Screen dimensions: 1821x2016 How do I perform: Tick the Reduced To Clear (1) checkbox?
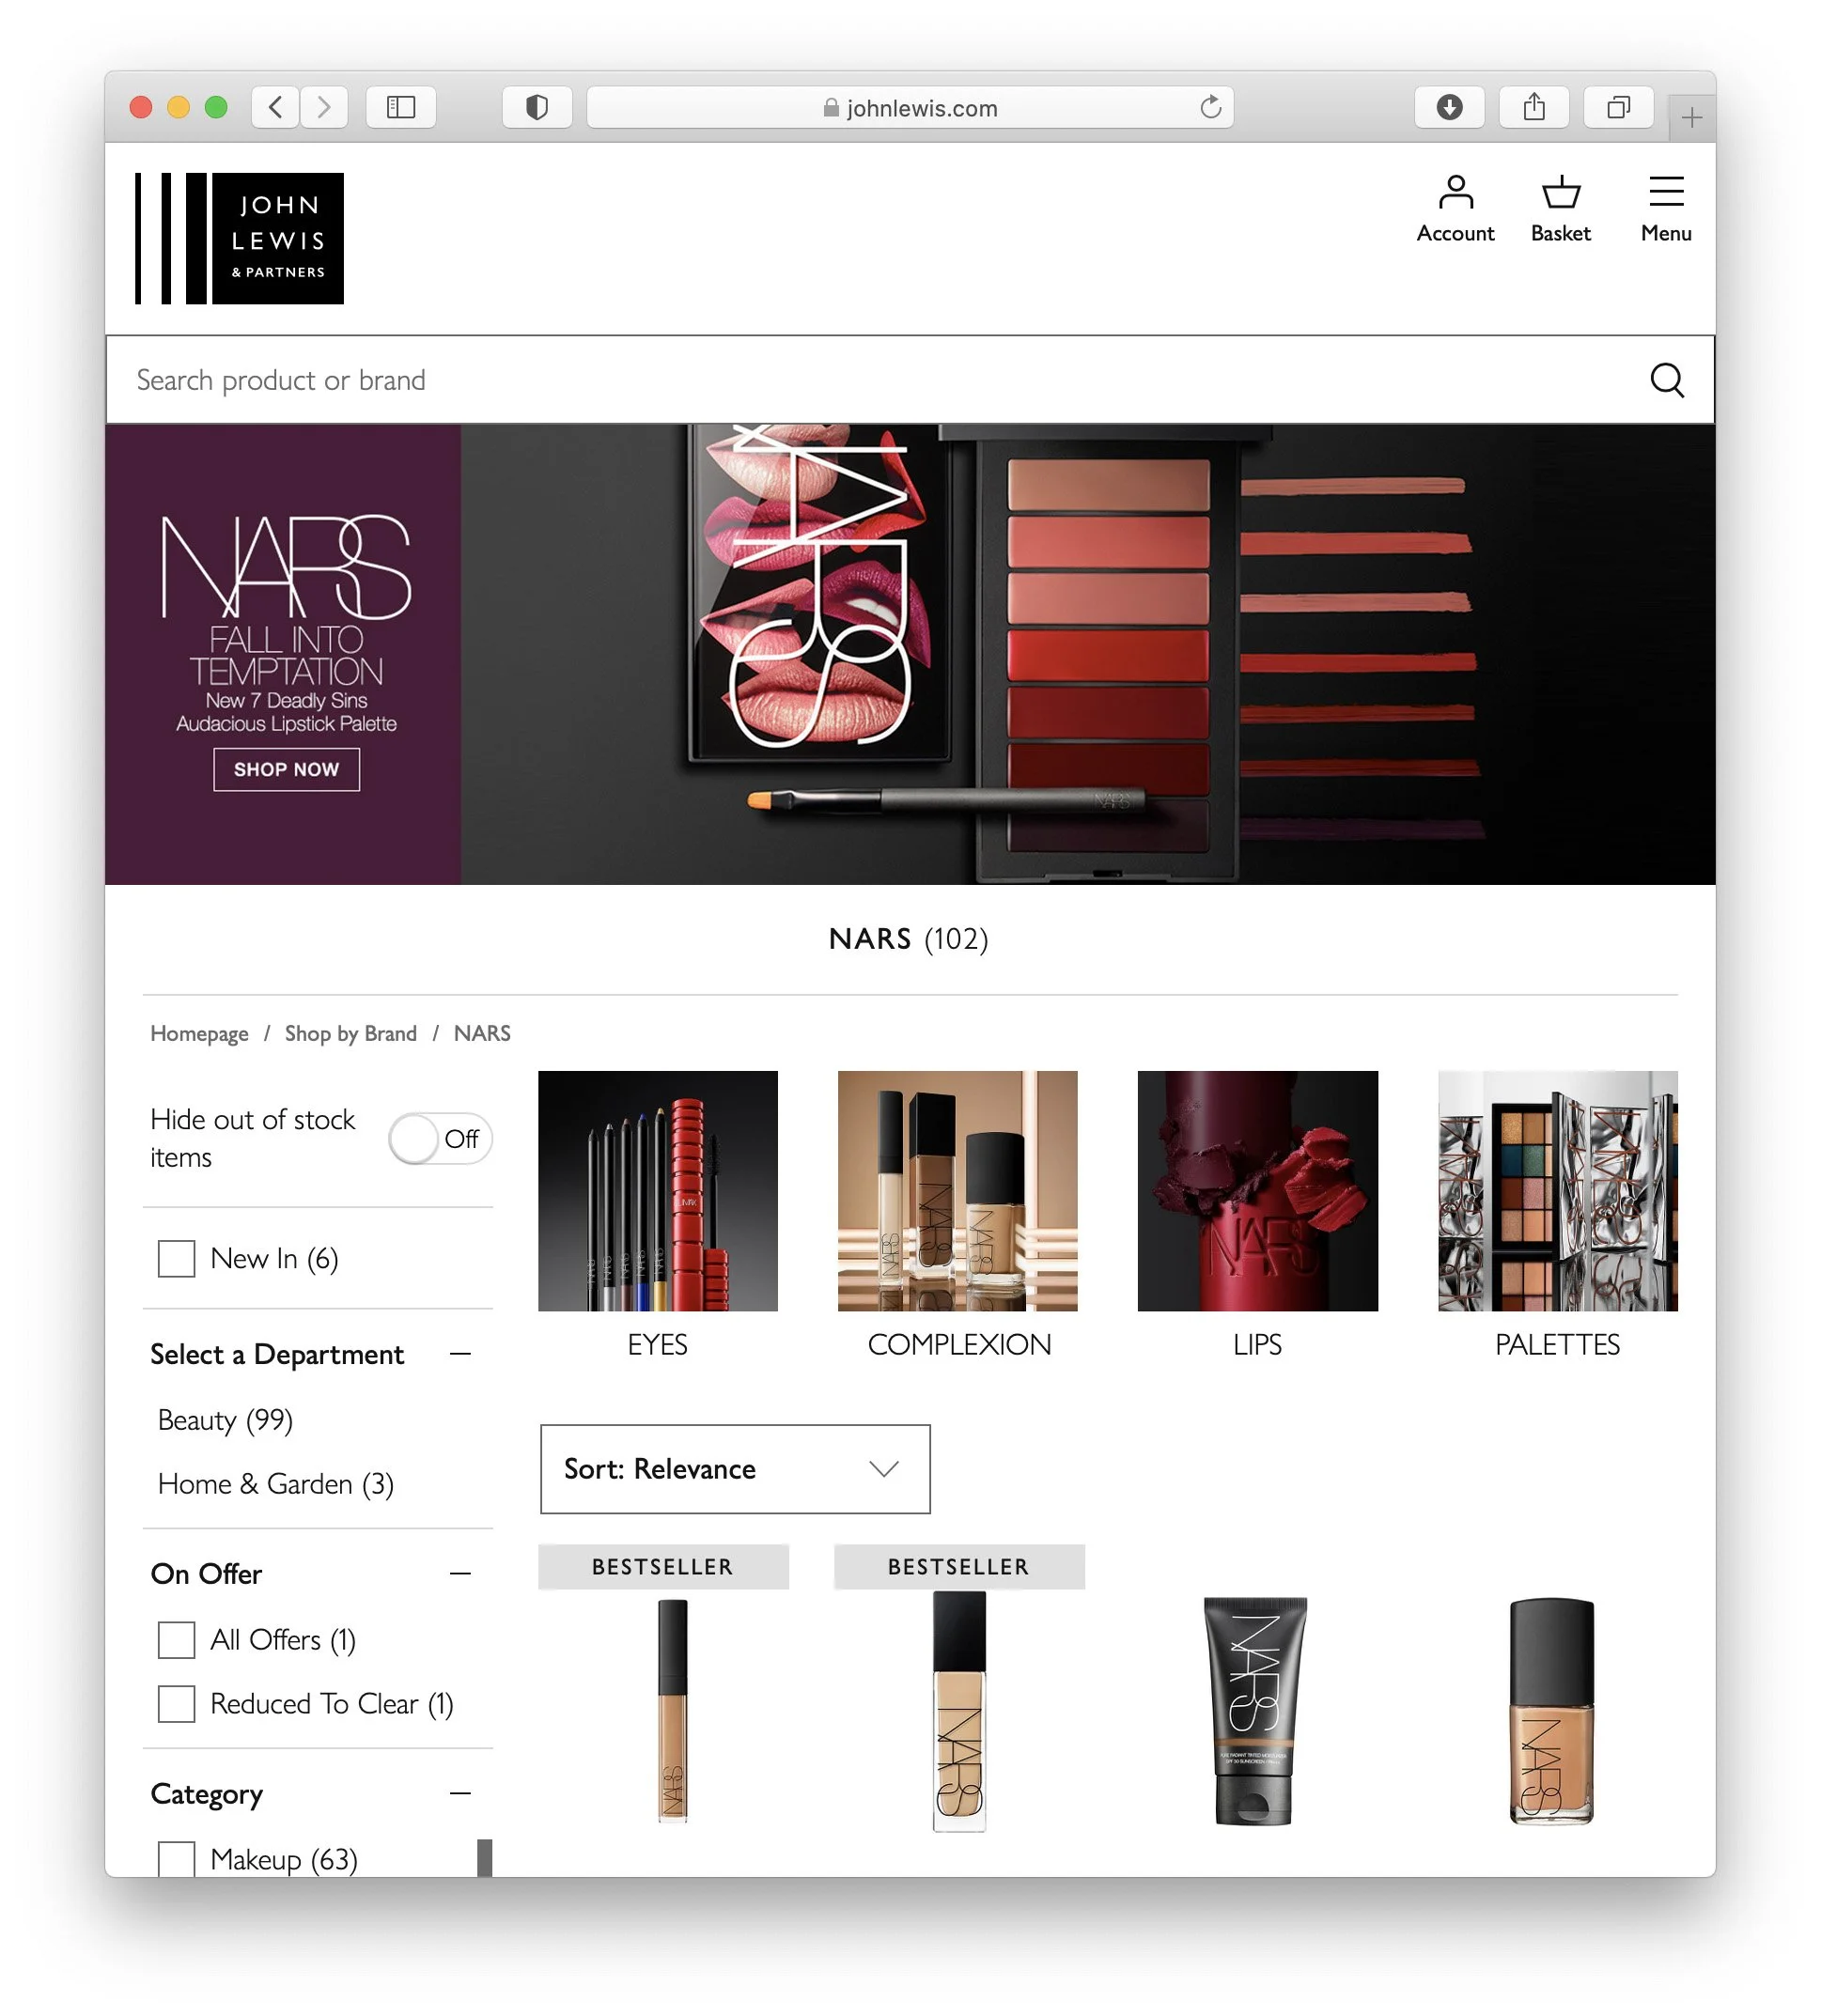[176, 1704]
